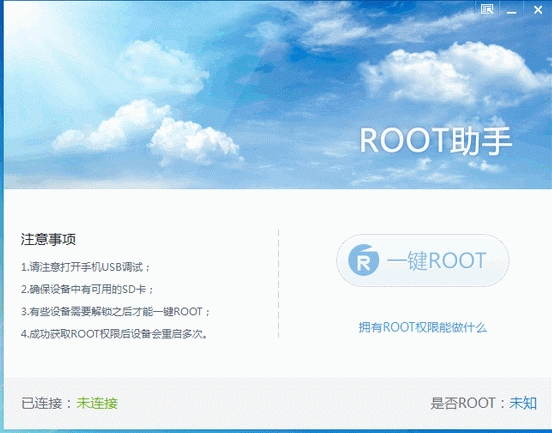The height and width of the screenshot is (433, 552).
Task: Select the note about 解锁之后才能一键ROOT
Action: pyautogui.click(x=115, y=312)
